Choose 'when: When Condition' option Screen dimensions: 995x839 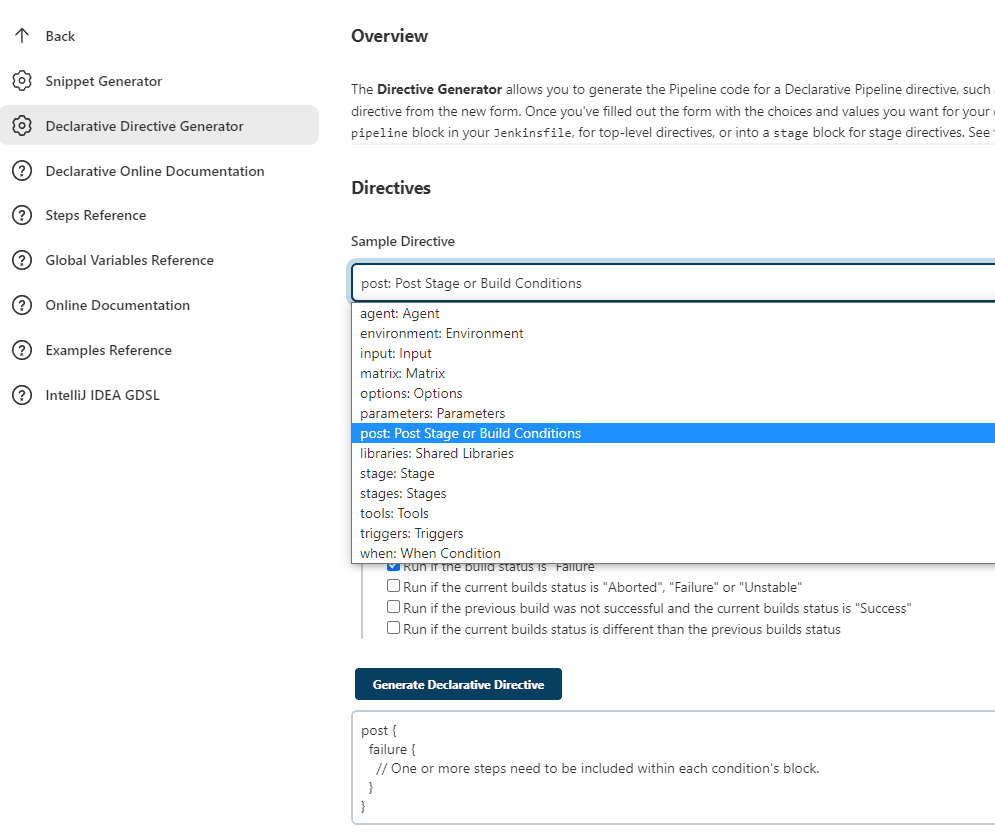[x=430, y=553]
